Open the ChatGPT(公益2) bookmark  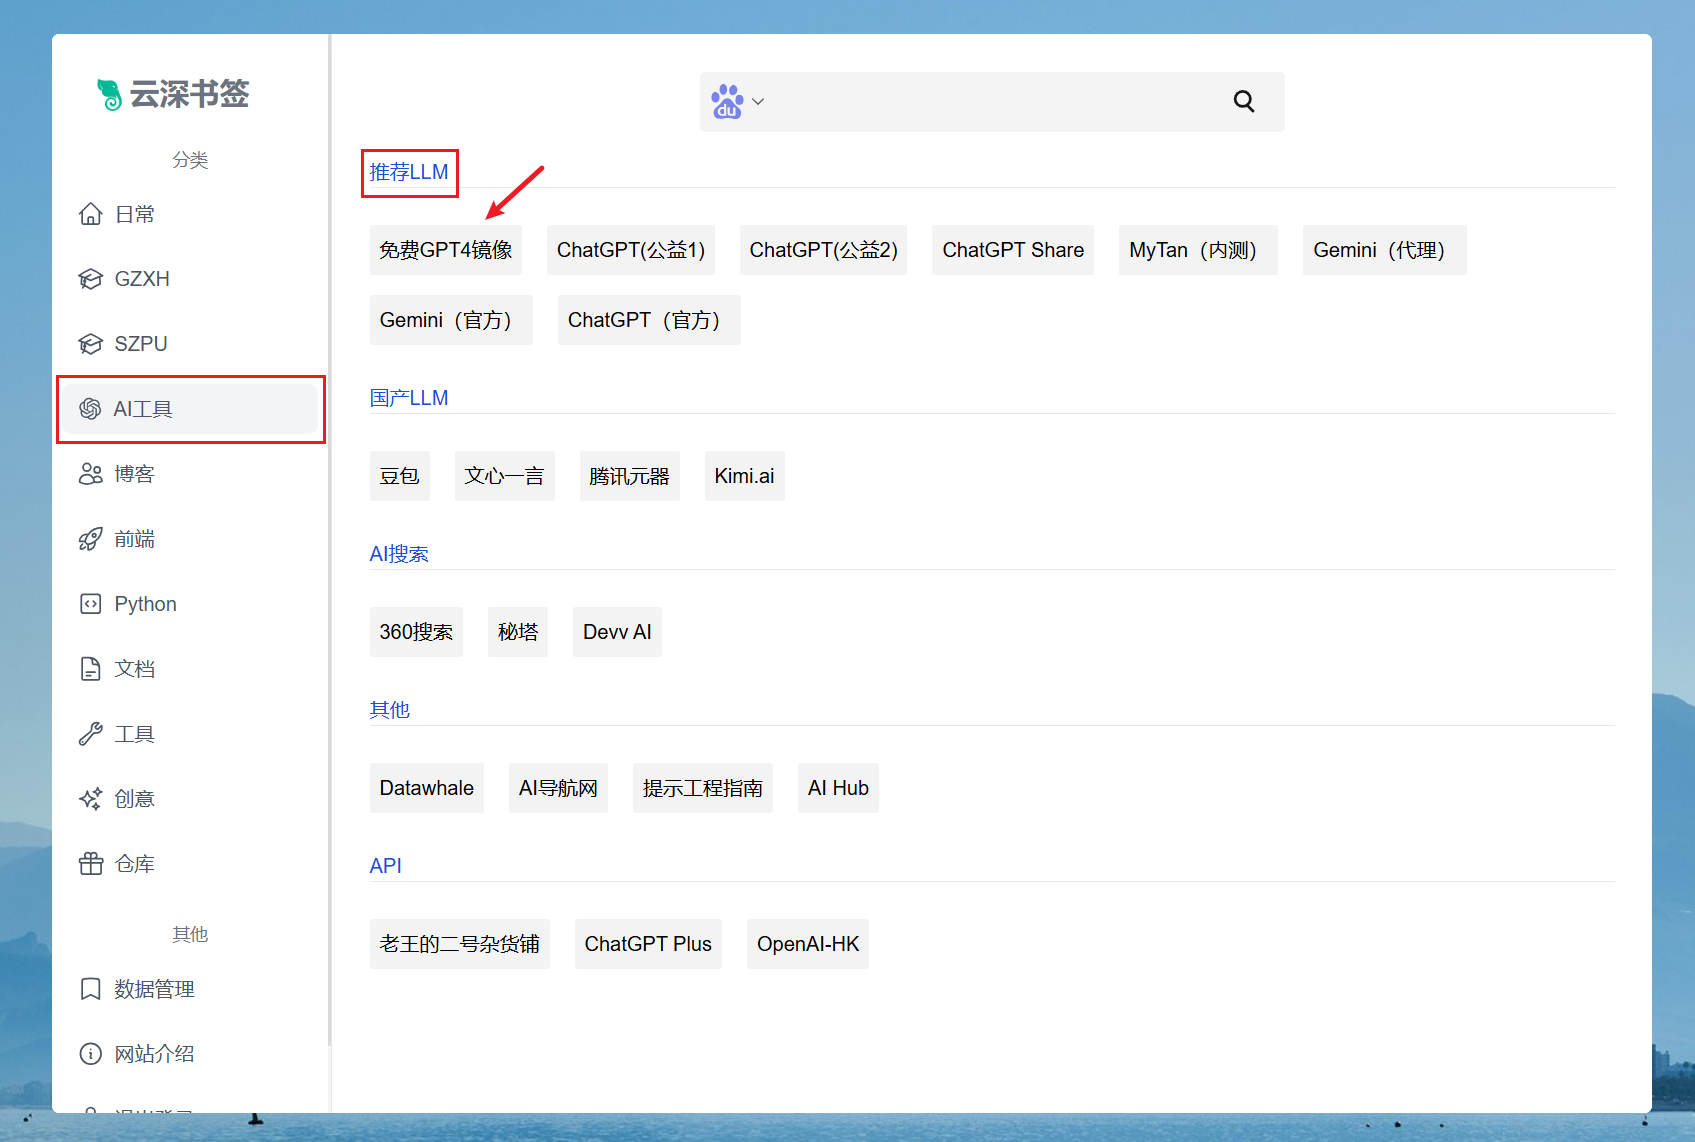[x=824, y=250]
